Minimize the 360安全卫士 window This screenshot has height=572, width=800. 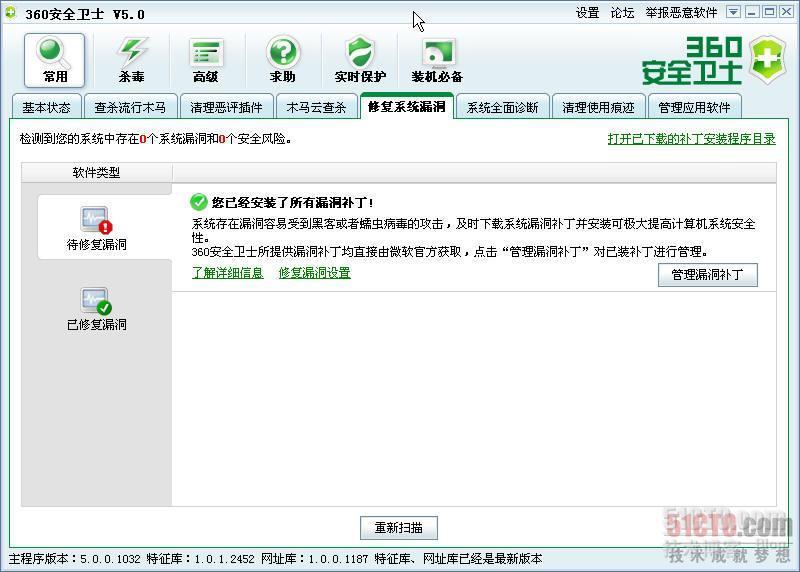point(751,12)
